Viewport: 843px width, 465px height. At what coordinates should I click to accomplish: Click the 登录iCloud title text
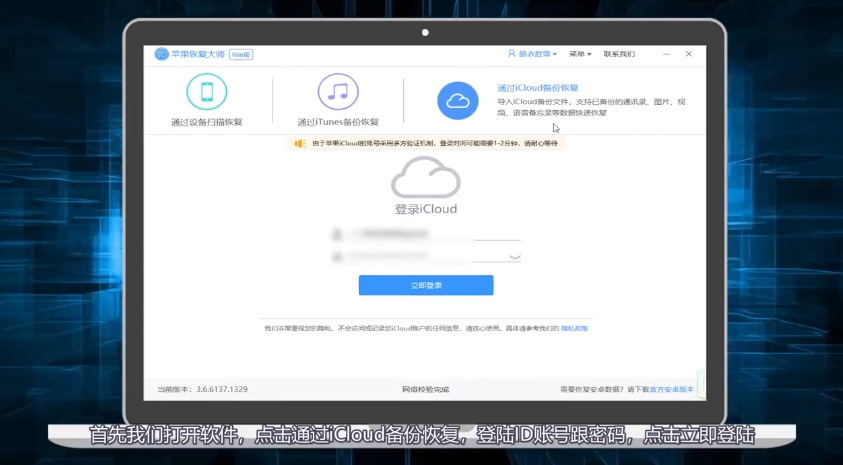tap(426, 209)
